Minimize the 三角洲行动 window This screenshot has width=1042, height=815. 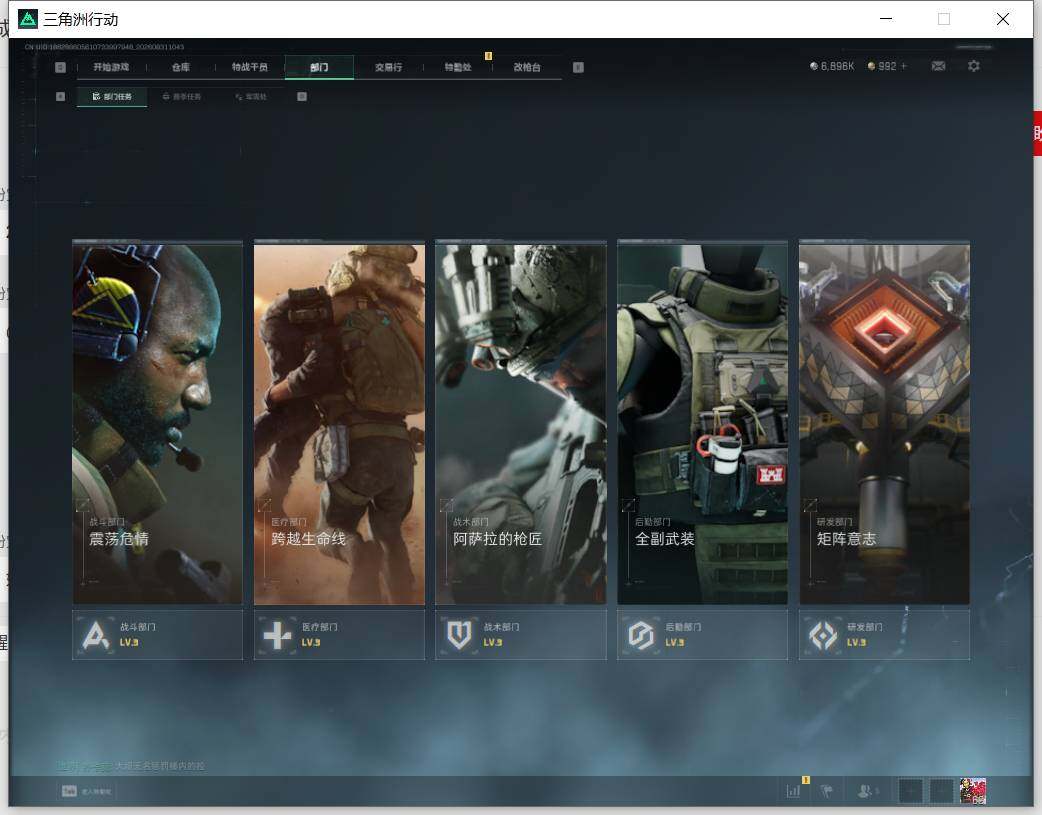(886, 19)
